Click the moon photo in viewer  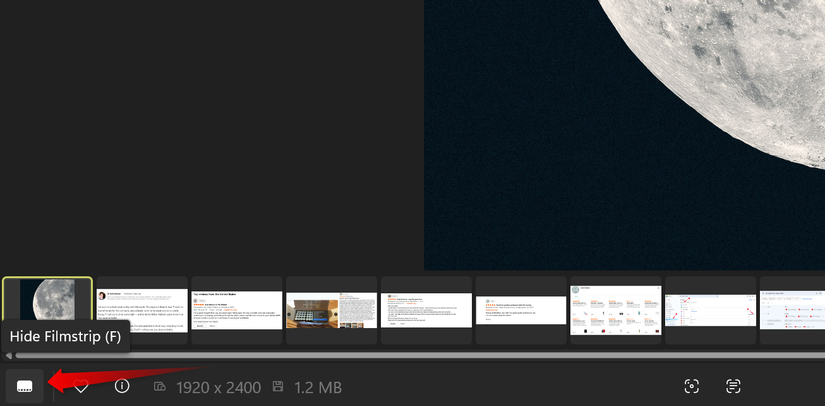tap(625, 135)
